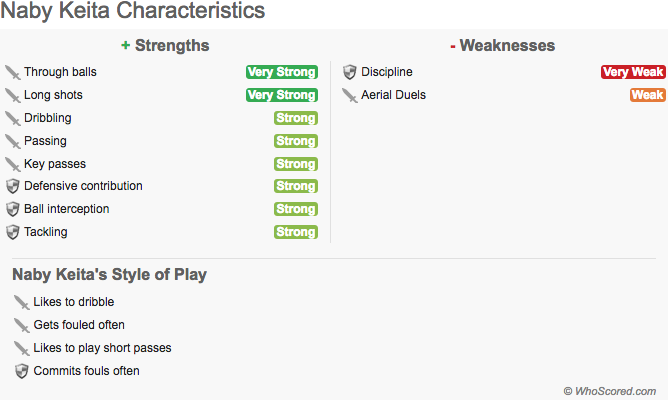668x400 pixels.
Task: Click the Weaknesses column heading
Action: [x=502, y=45]
